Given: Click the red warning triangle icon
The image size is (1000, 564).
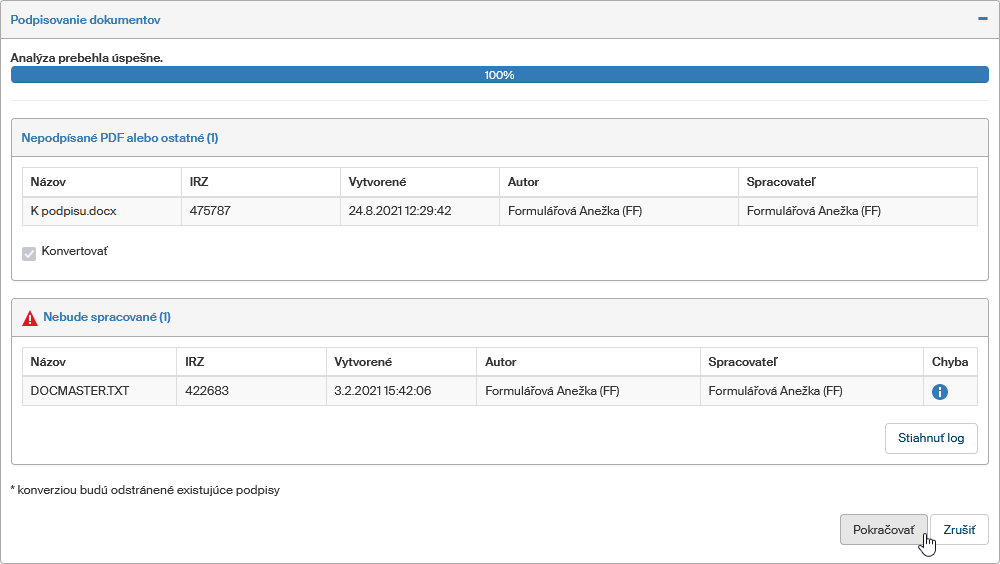Looking at the screenshot, I should (x=30, y=318).
